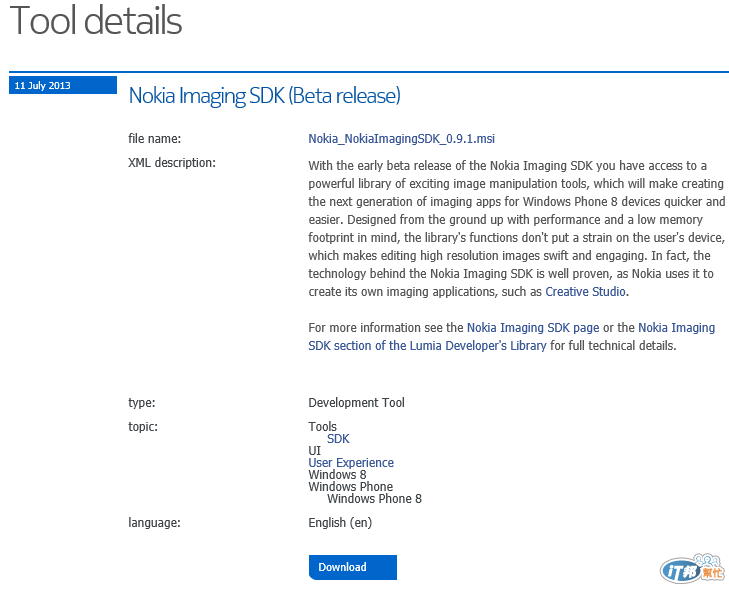729x590 pixels.
Task: Open the User Experience topic link
Action: coord(351,463)
